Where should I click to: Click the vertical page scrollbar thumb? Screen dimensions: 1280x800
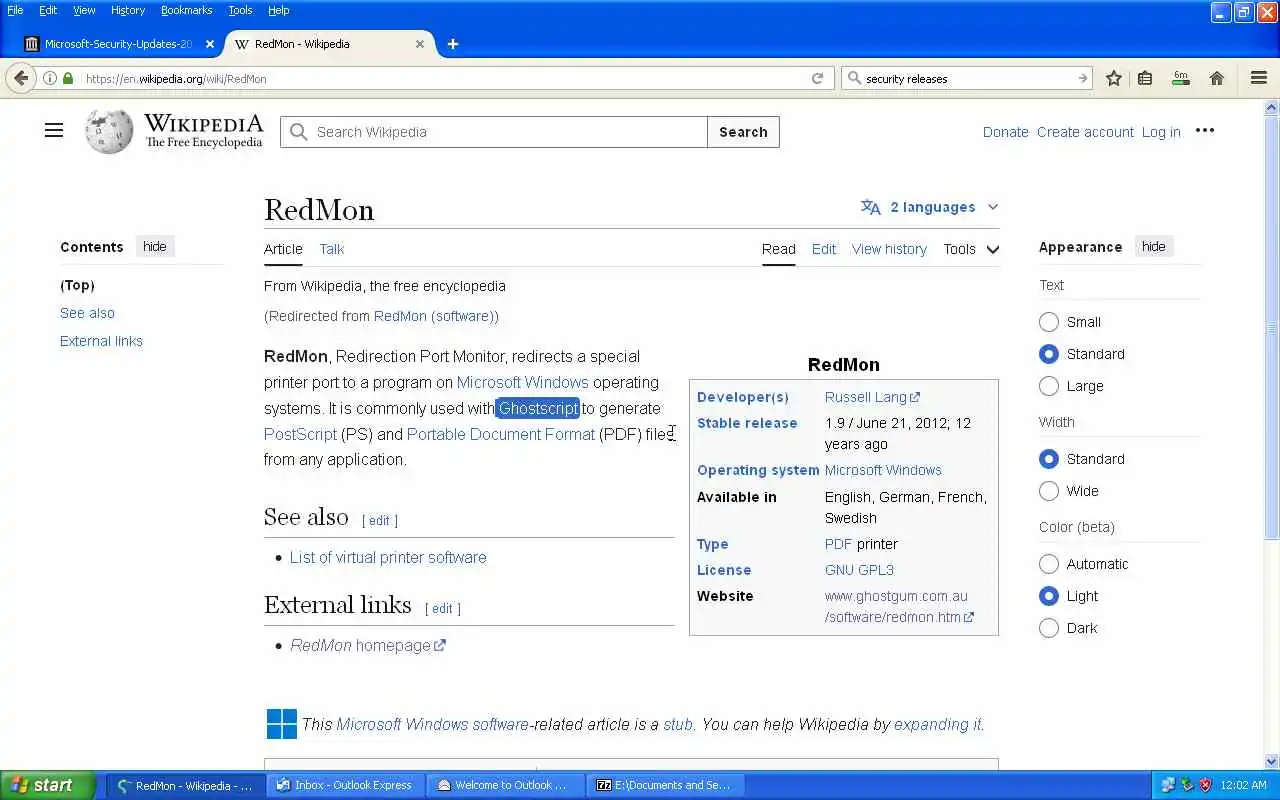tap(1272, 330)
